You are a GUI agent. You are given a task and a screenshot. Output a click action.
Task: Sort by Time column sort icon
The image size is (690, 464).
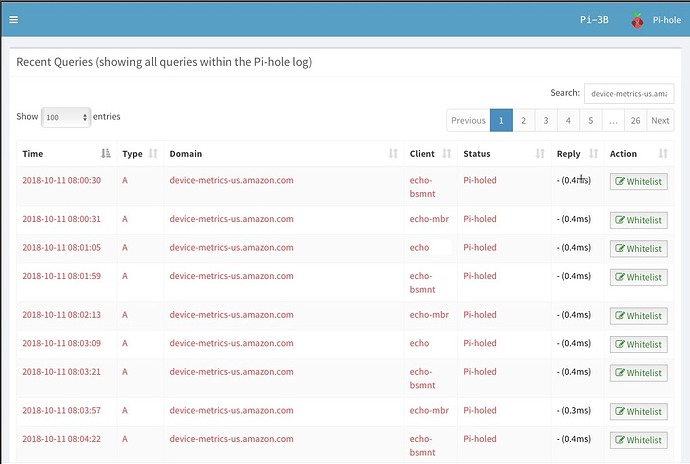[x=106, y=154]
